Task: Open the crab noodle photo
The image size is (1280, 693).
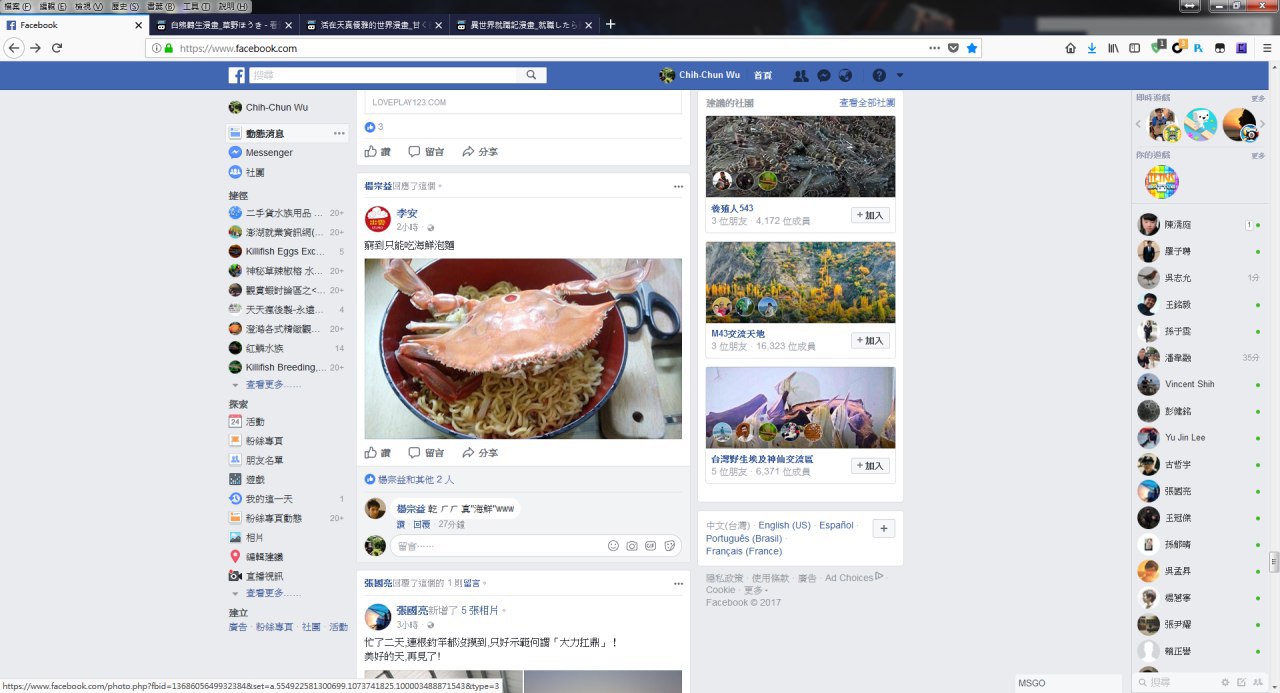Action: click(x=523, y=349)
